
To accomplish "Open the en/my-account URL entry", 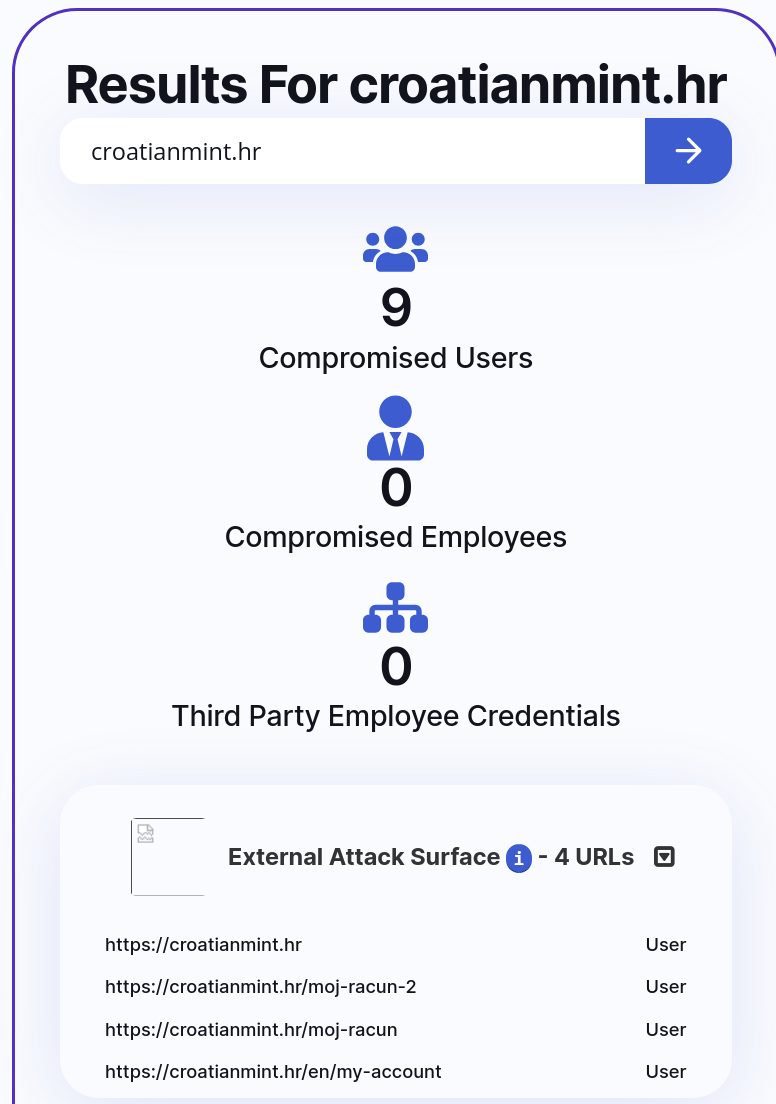I will [273, 1072].
